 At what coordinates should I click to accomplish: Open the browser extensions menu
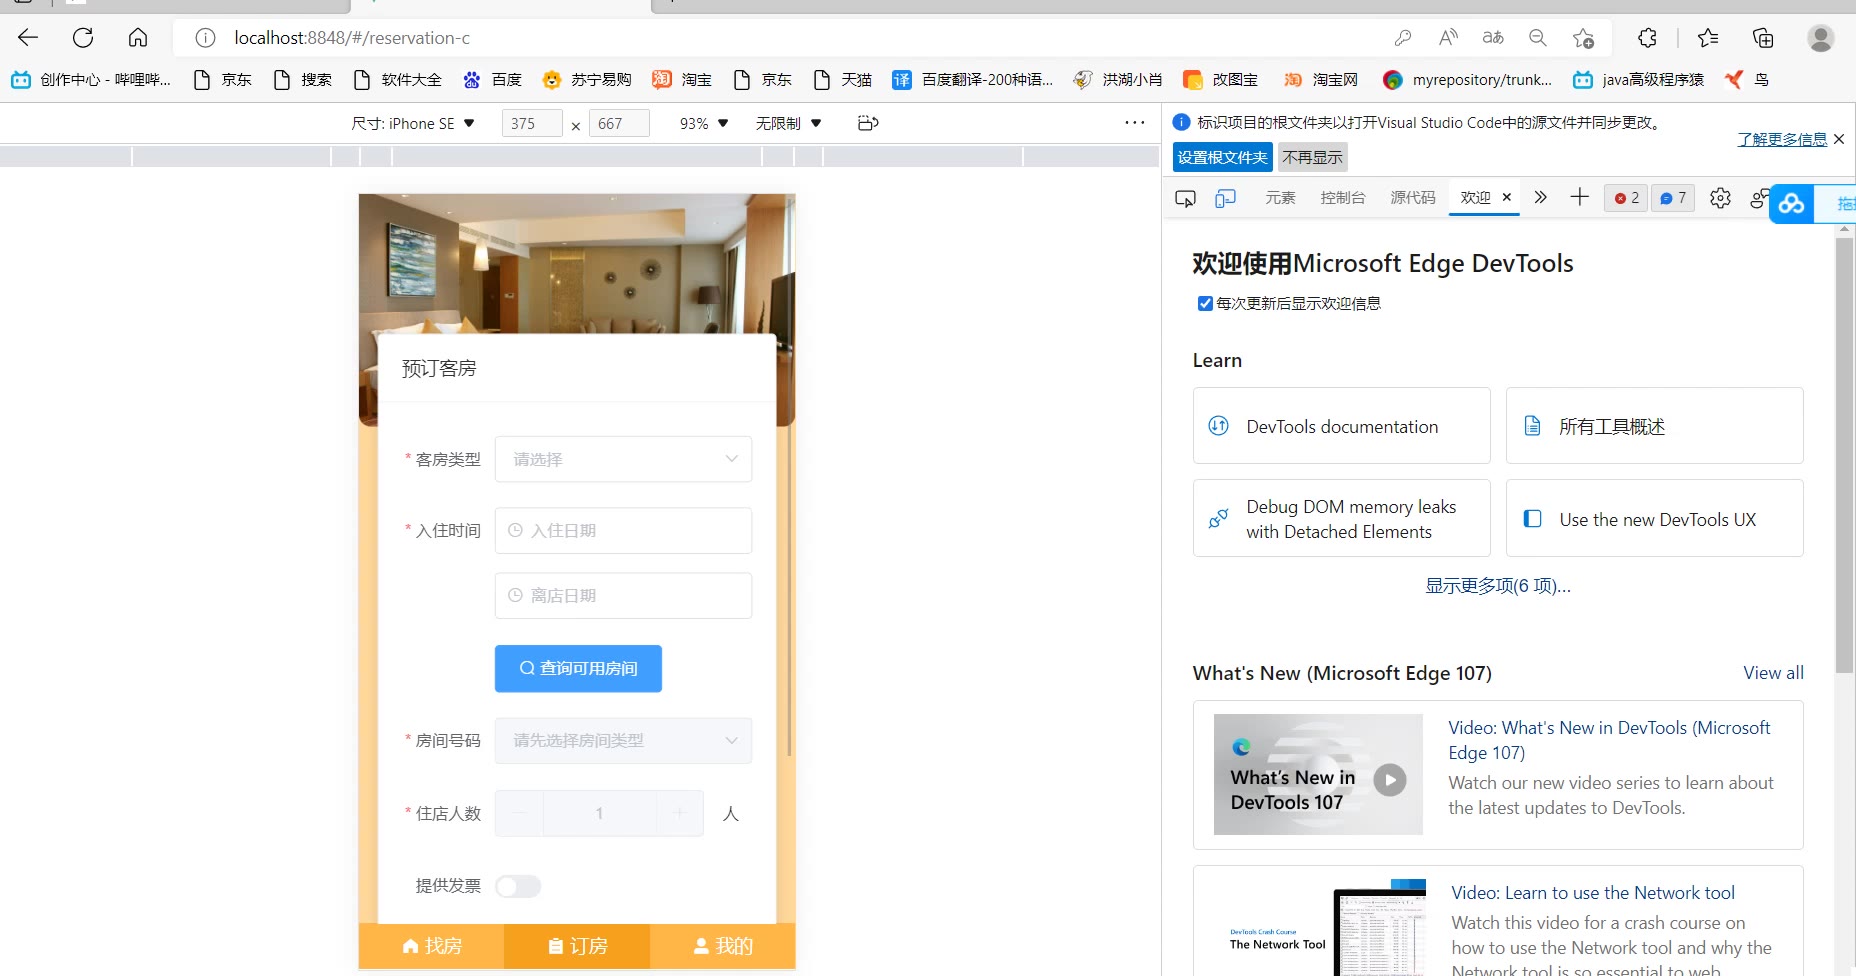(1647, 38)
